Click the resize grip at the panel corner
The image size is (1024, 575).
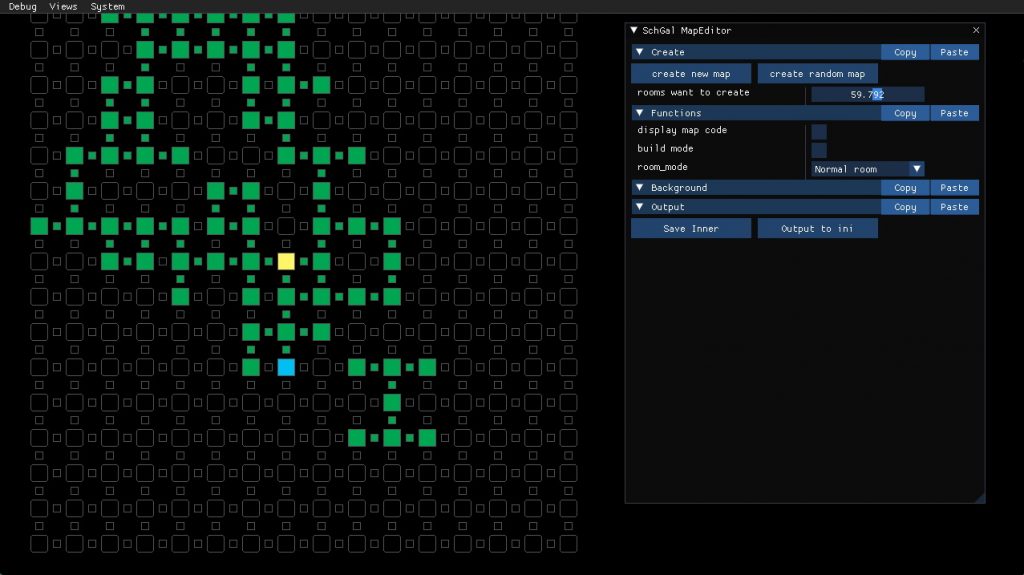pos(979,497)
